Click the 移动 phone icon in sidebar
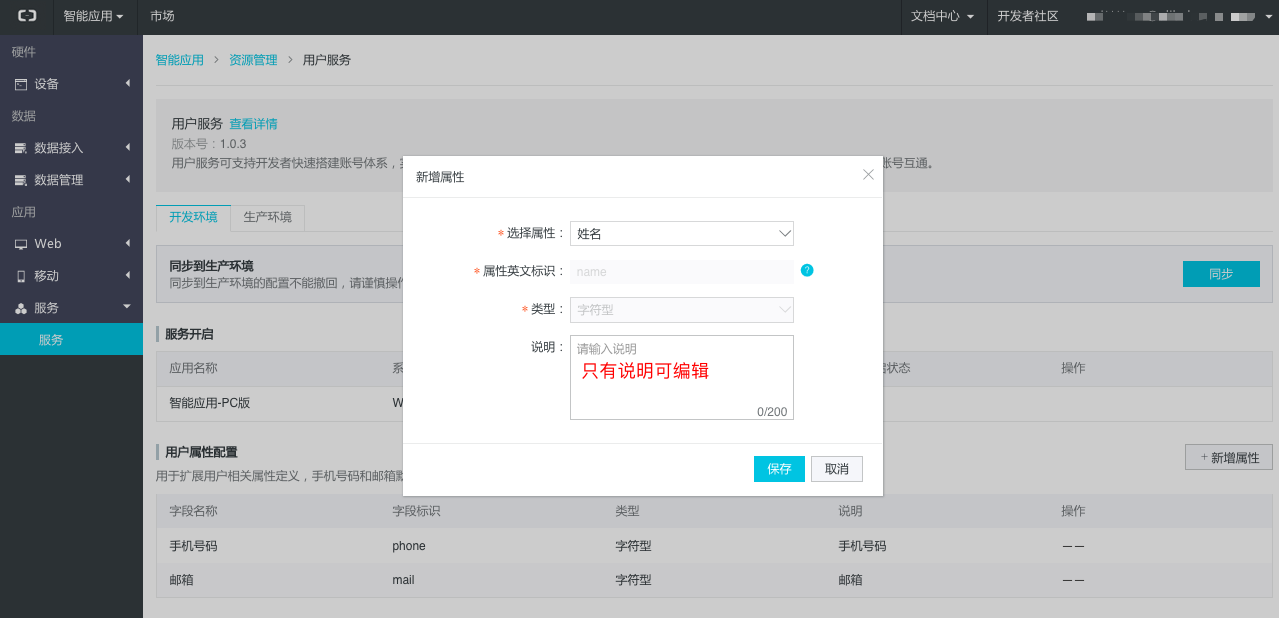 (21, 276)
